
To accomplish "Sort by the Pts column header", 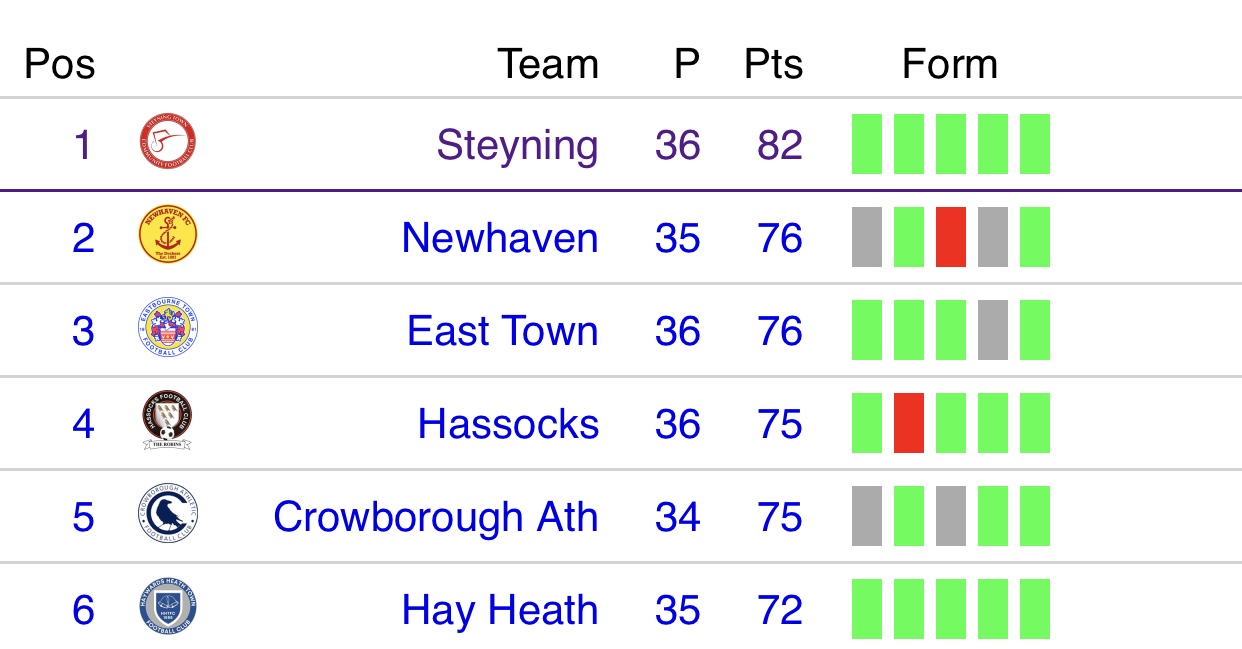I will click(x=773, y=64).
